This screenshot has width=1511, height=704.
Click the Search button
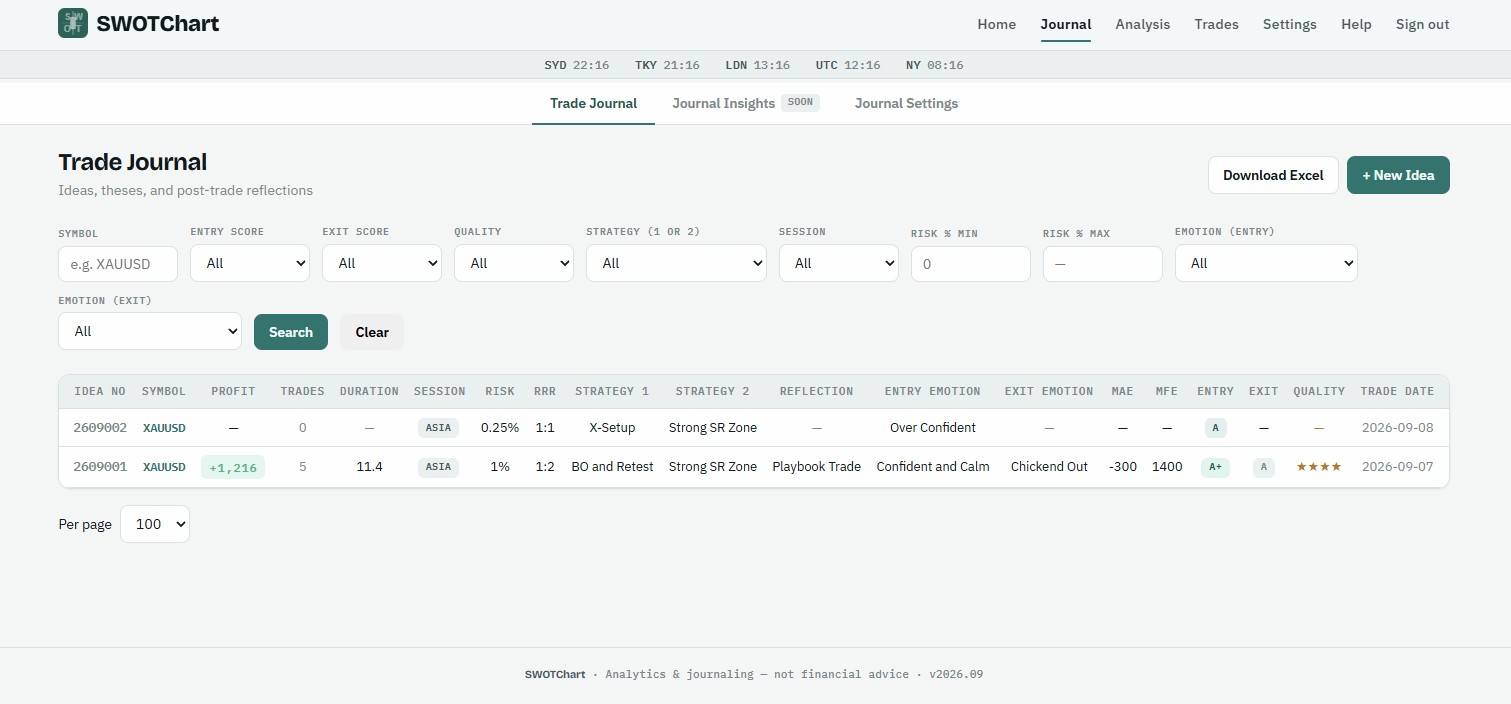(x=291, y=332)
